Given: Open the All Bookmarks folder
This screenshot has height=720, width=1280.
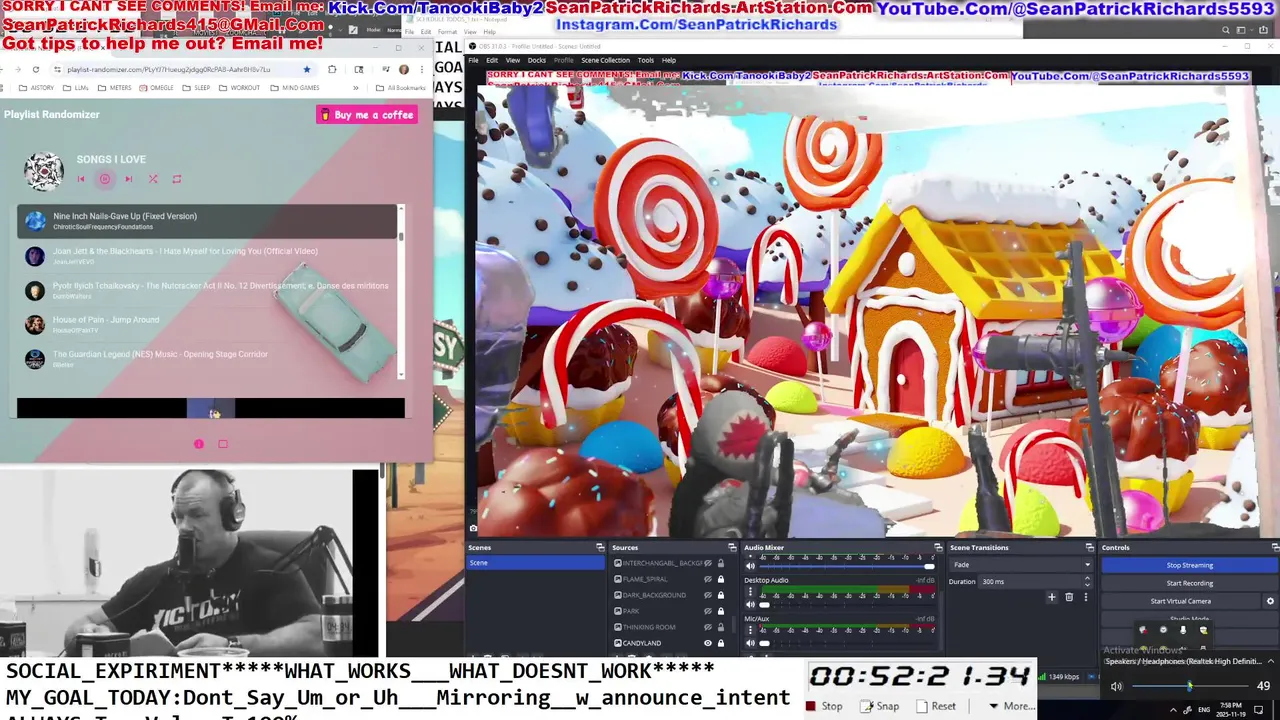Looking at the screenshot, I should [x=403, y=88].
